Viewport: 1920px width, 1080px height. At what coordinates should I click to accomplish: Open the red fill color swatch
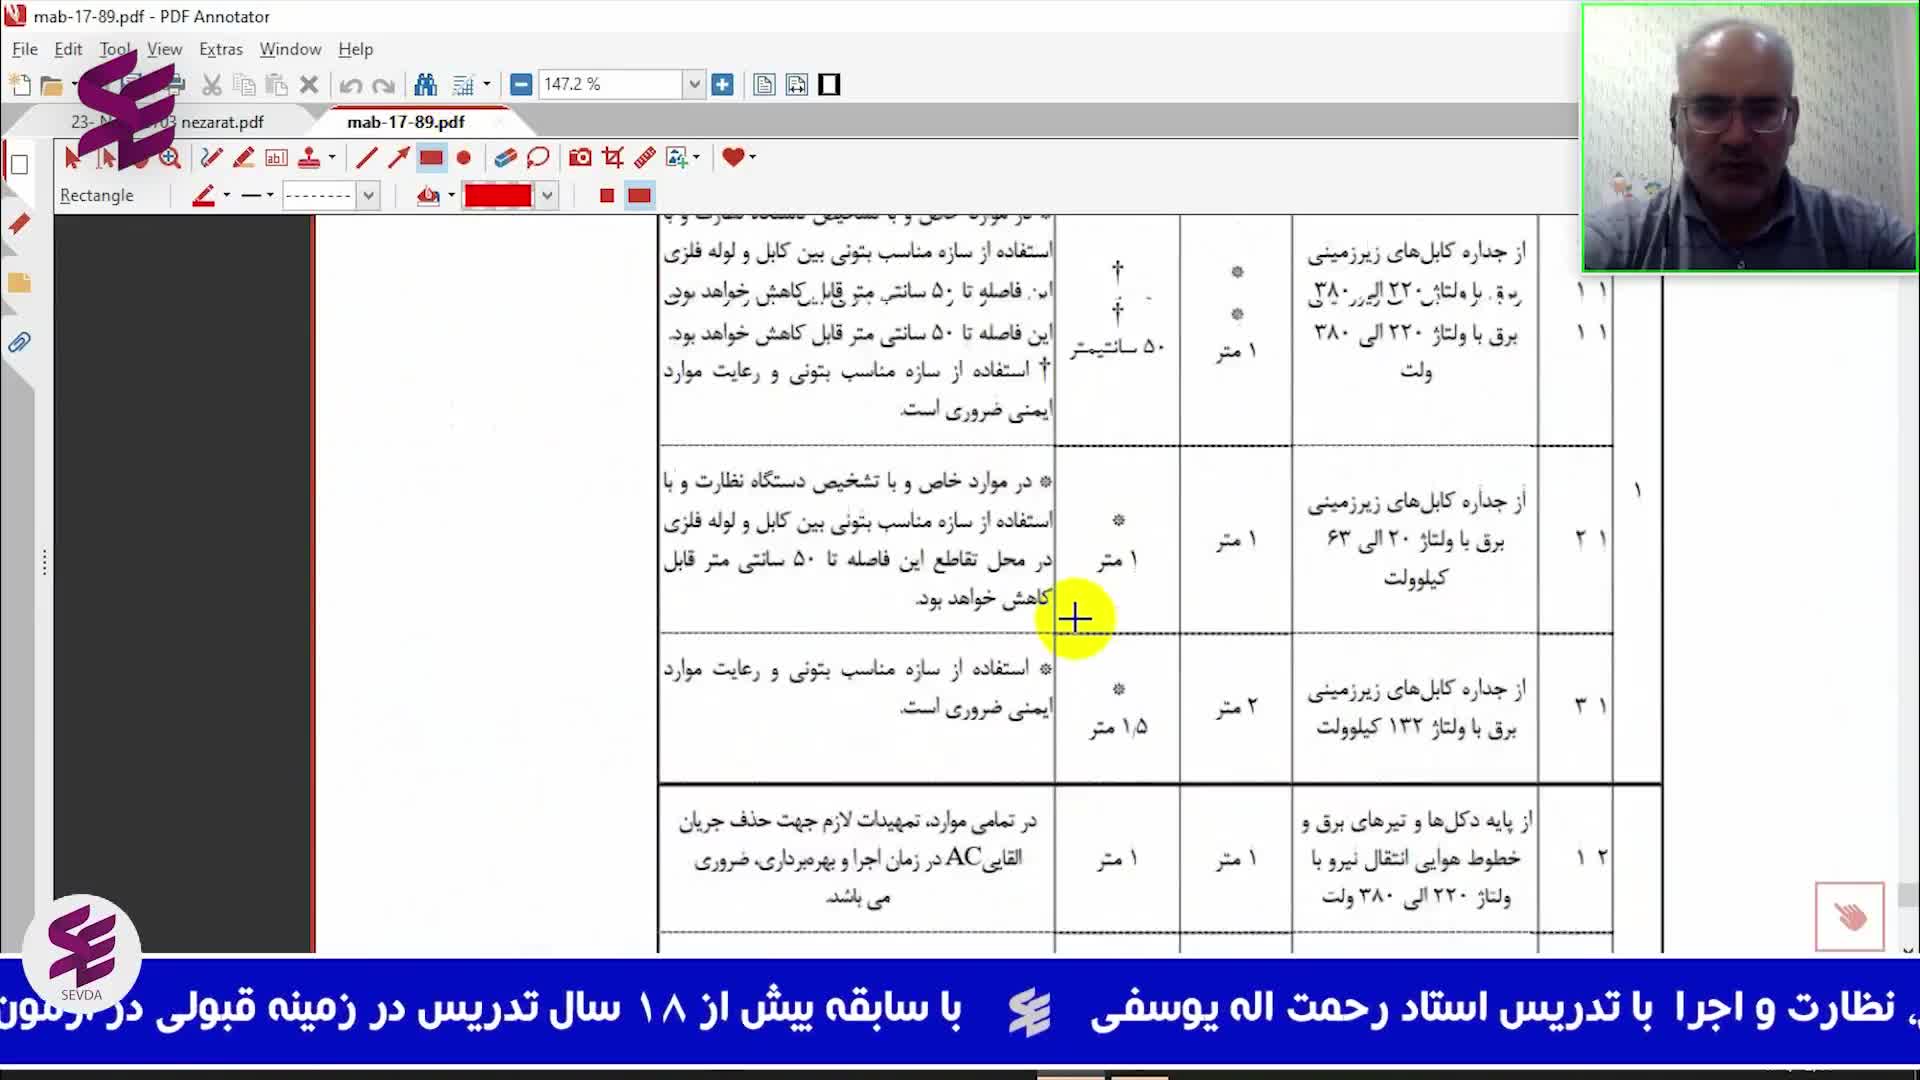point(498,196)
